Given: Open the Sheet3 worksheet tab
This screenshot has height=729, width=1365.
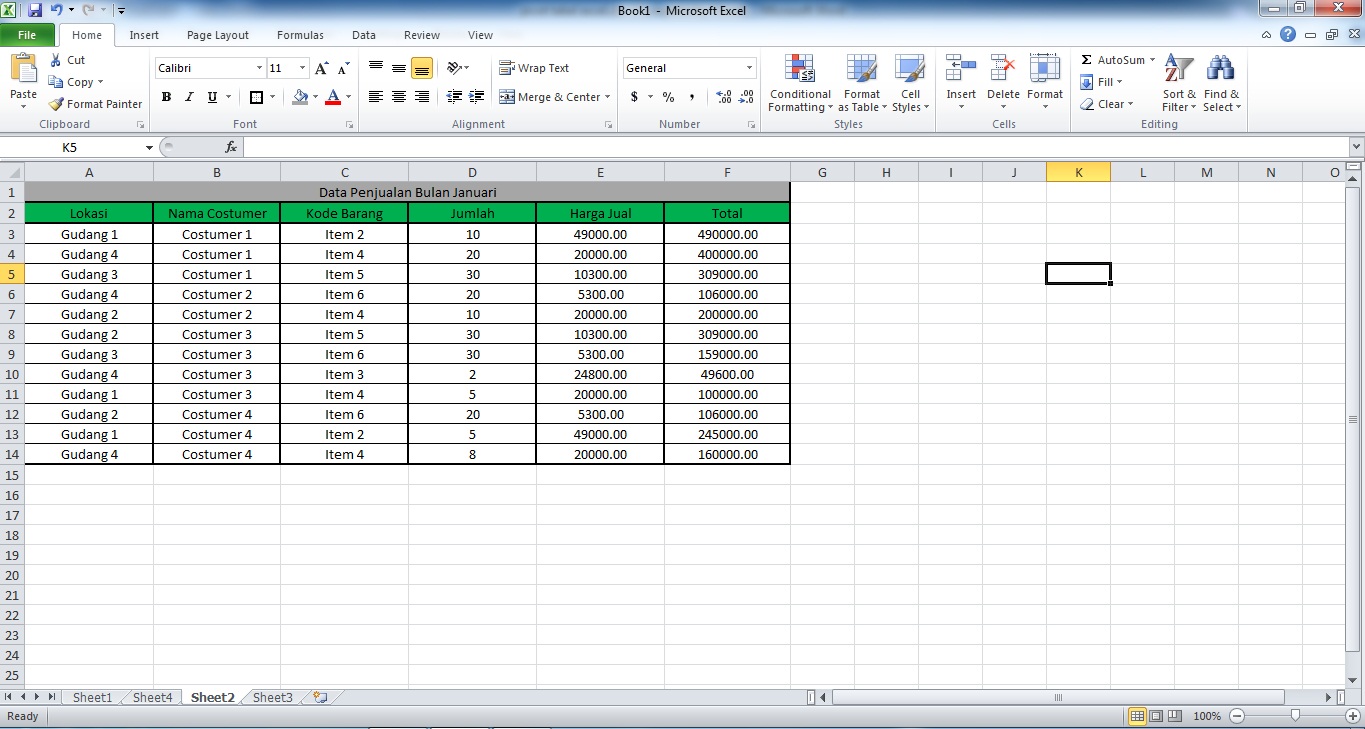Looking at the screenshot, I should (x=271, y=697).
